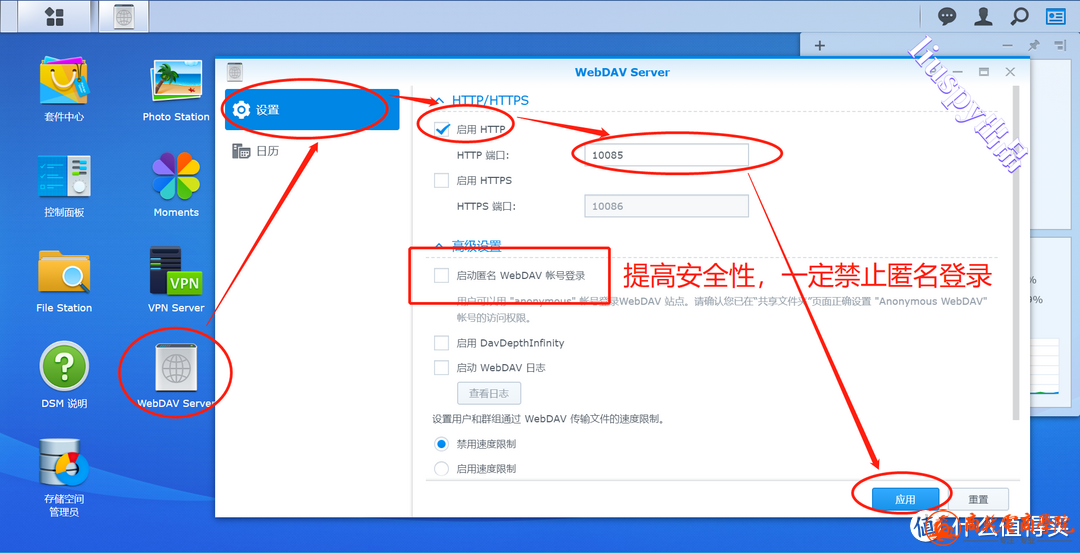Click the WebDAV settings vertical scrollbar
Viewport: 1080px width, 553px height.
(x=1016, y=251)
